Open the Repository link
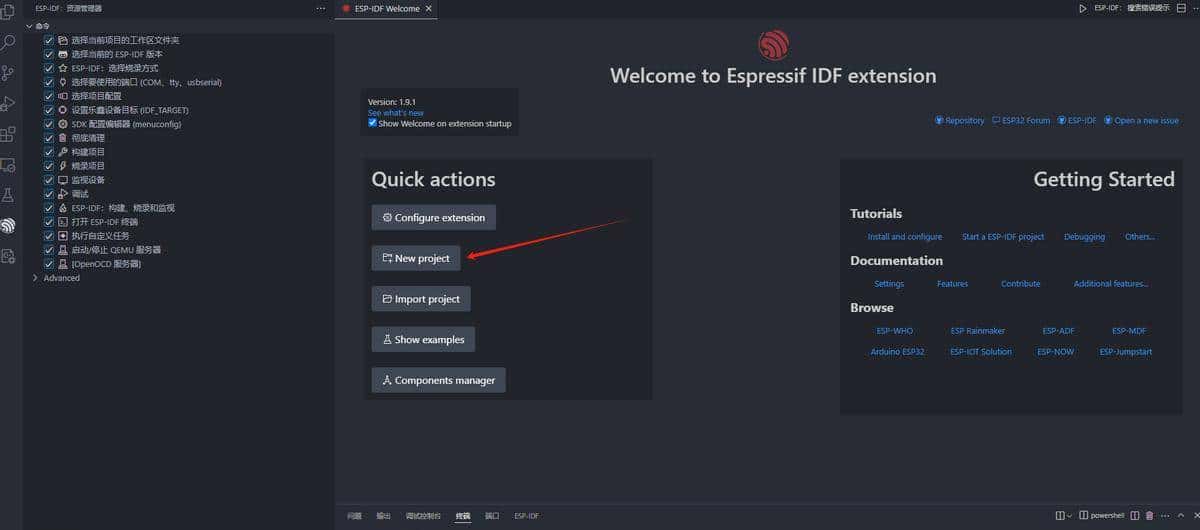 (960, 120)
